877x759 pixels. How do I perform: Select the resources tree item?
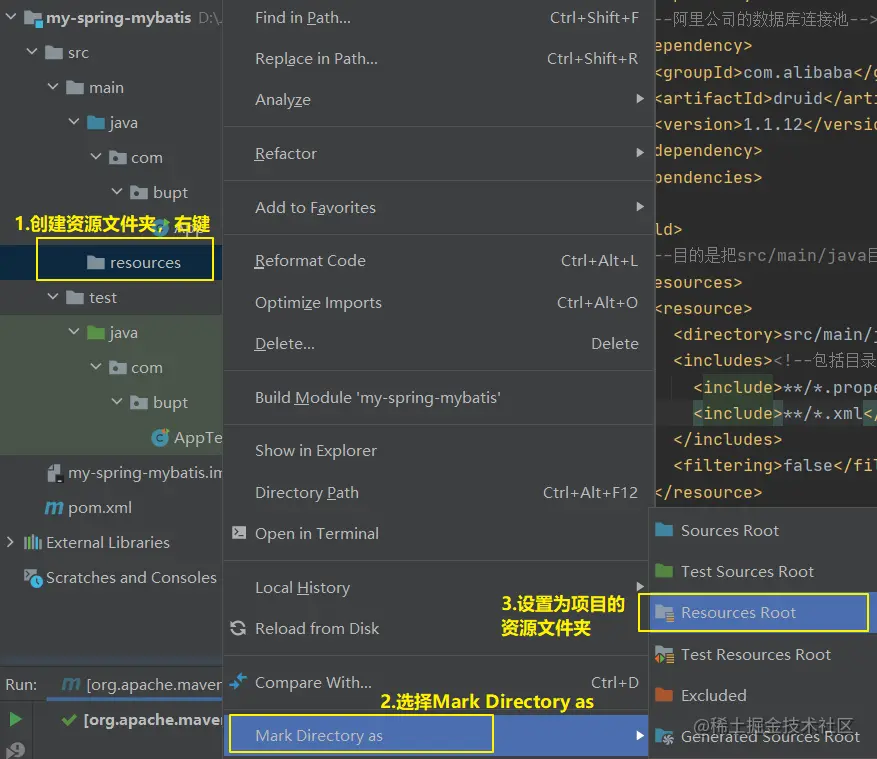(111, 262)
